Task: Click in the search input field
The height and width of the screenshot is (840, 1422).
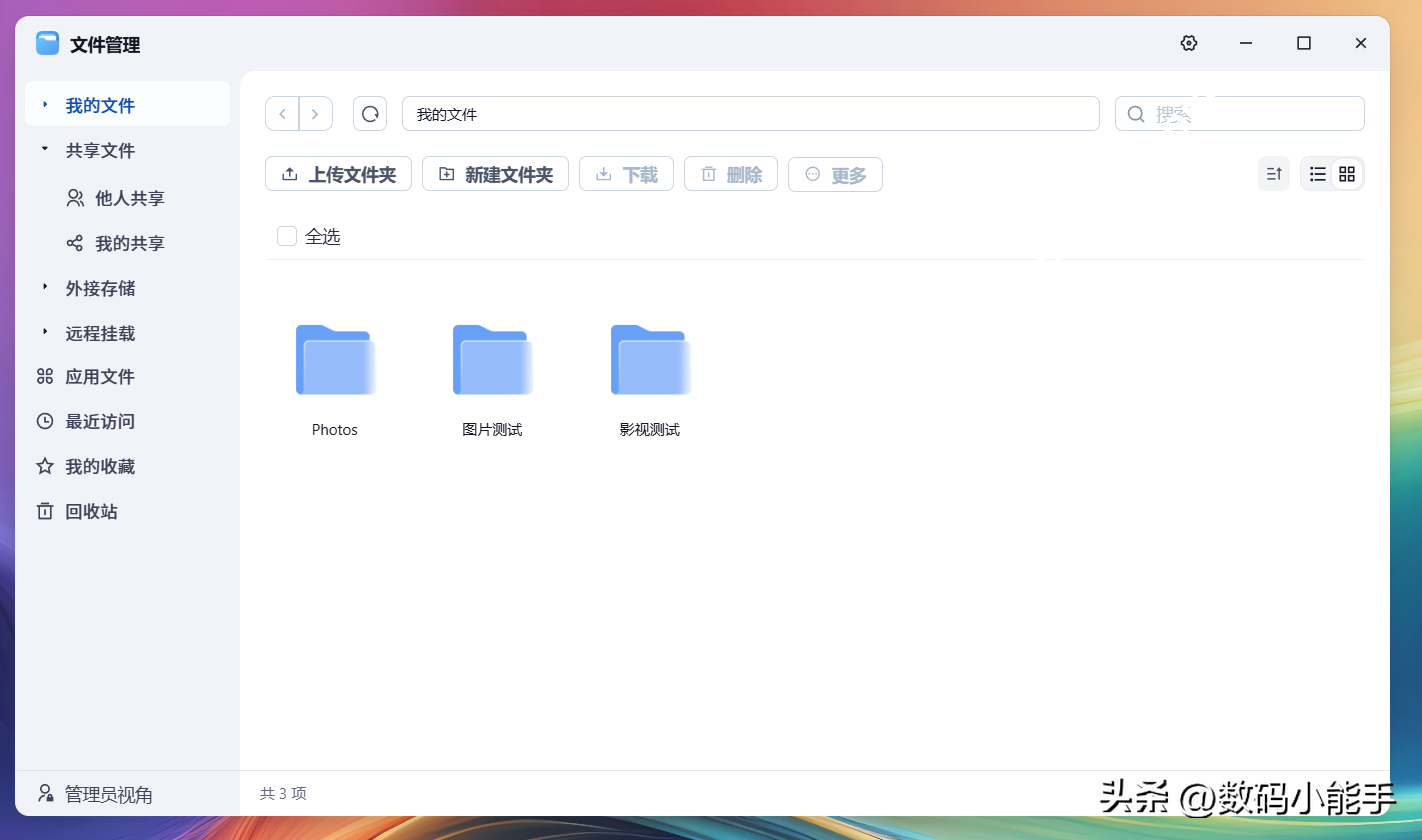Action: pos(1250,114)
